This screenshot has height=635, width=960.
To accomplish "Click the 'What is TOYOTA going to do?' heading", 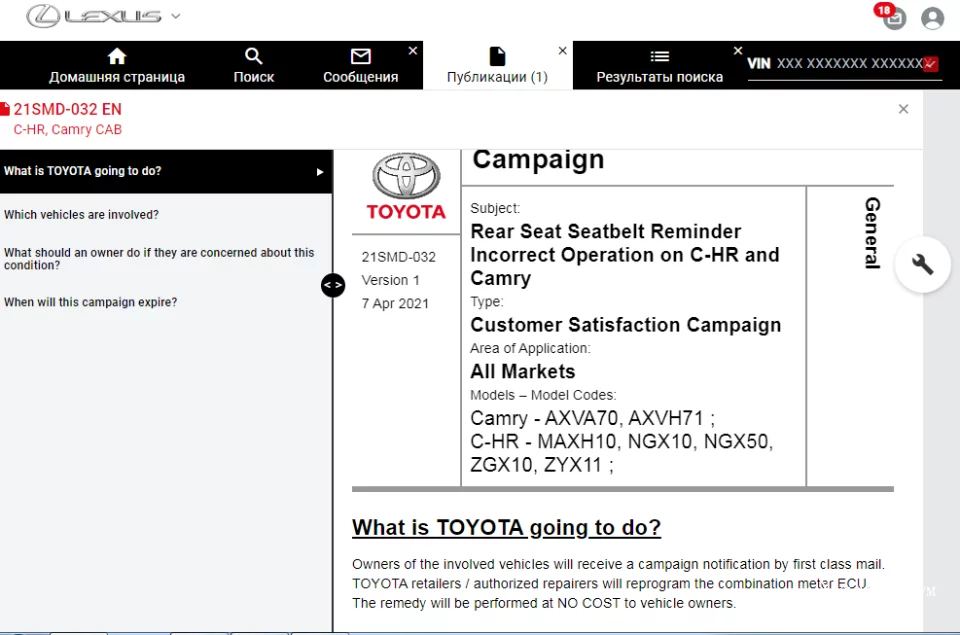I will click(506, 527).
